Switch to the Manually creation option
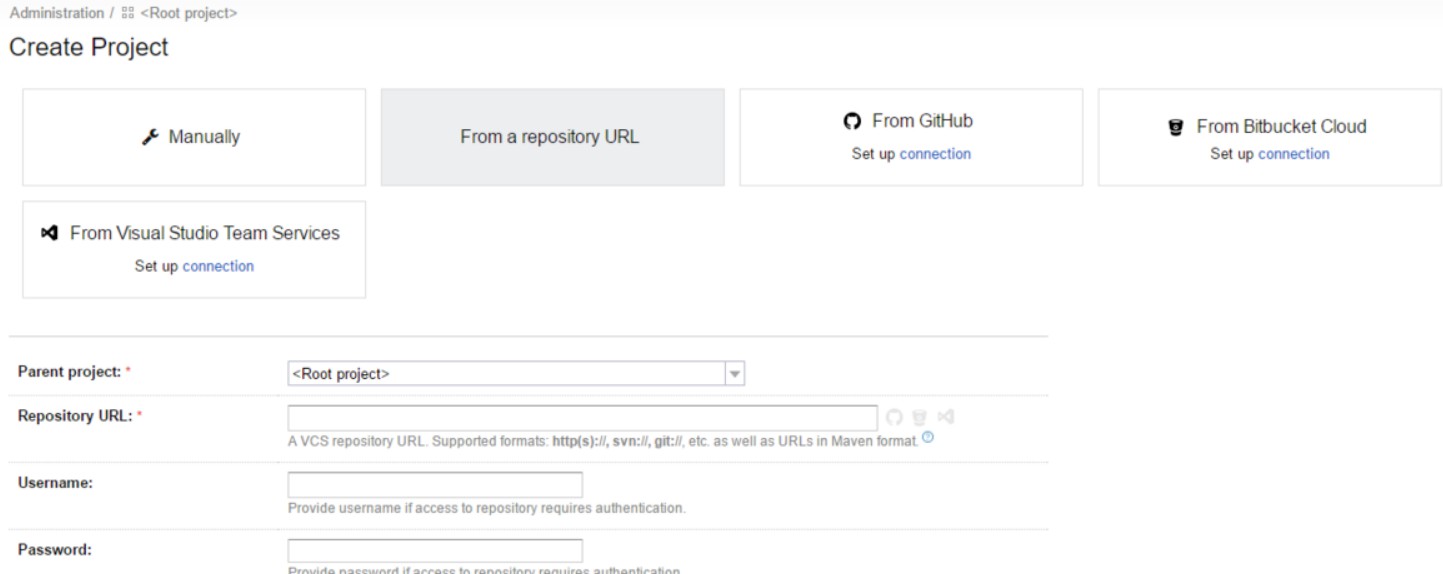The height and width of the screenshot is (574, 1443). pyautogui.click(x=194, y=137)
